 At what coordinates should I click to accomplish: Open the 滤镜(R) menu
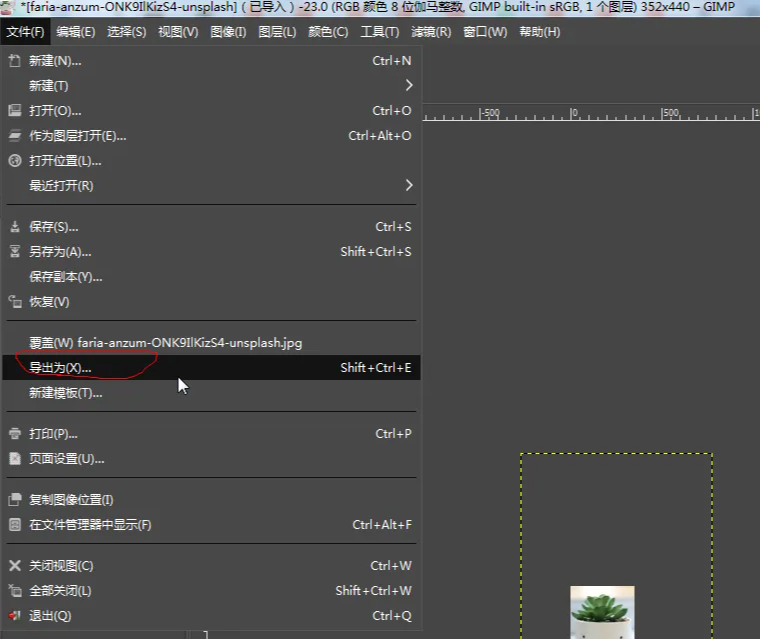point(431,32)
